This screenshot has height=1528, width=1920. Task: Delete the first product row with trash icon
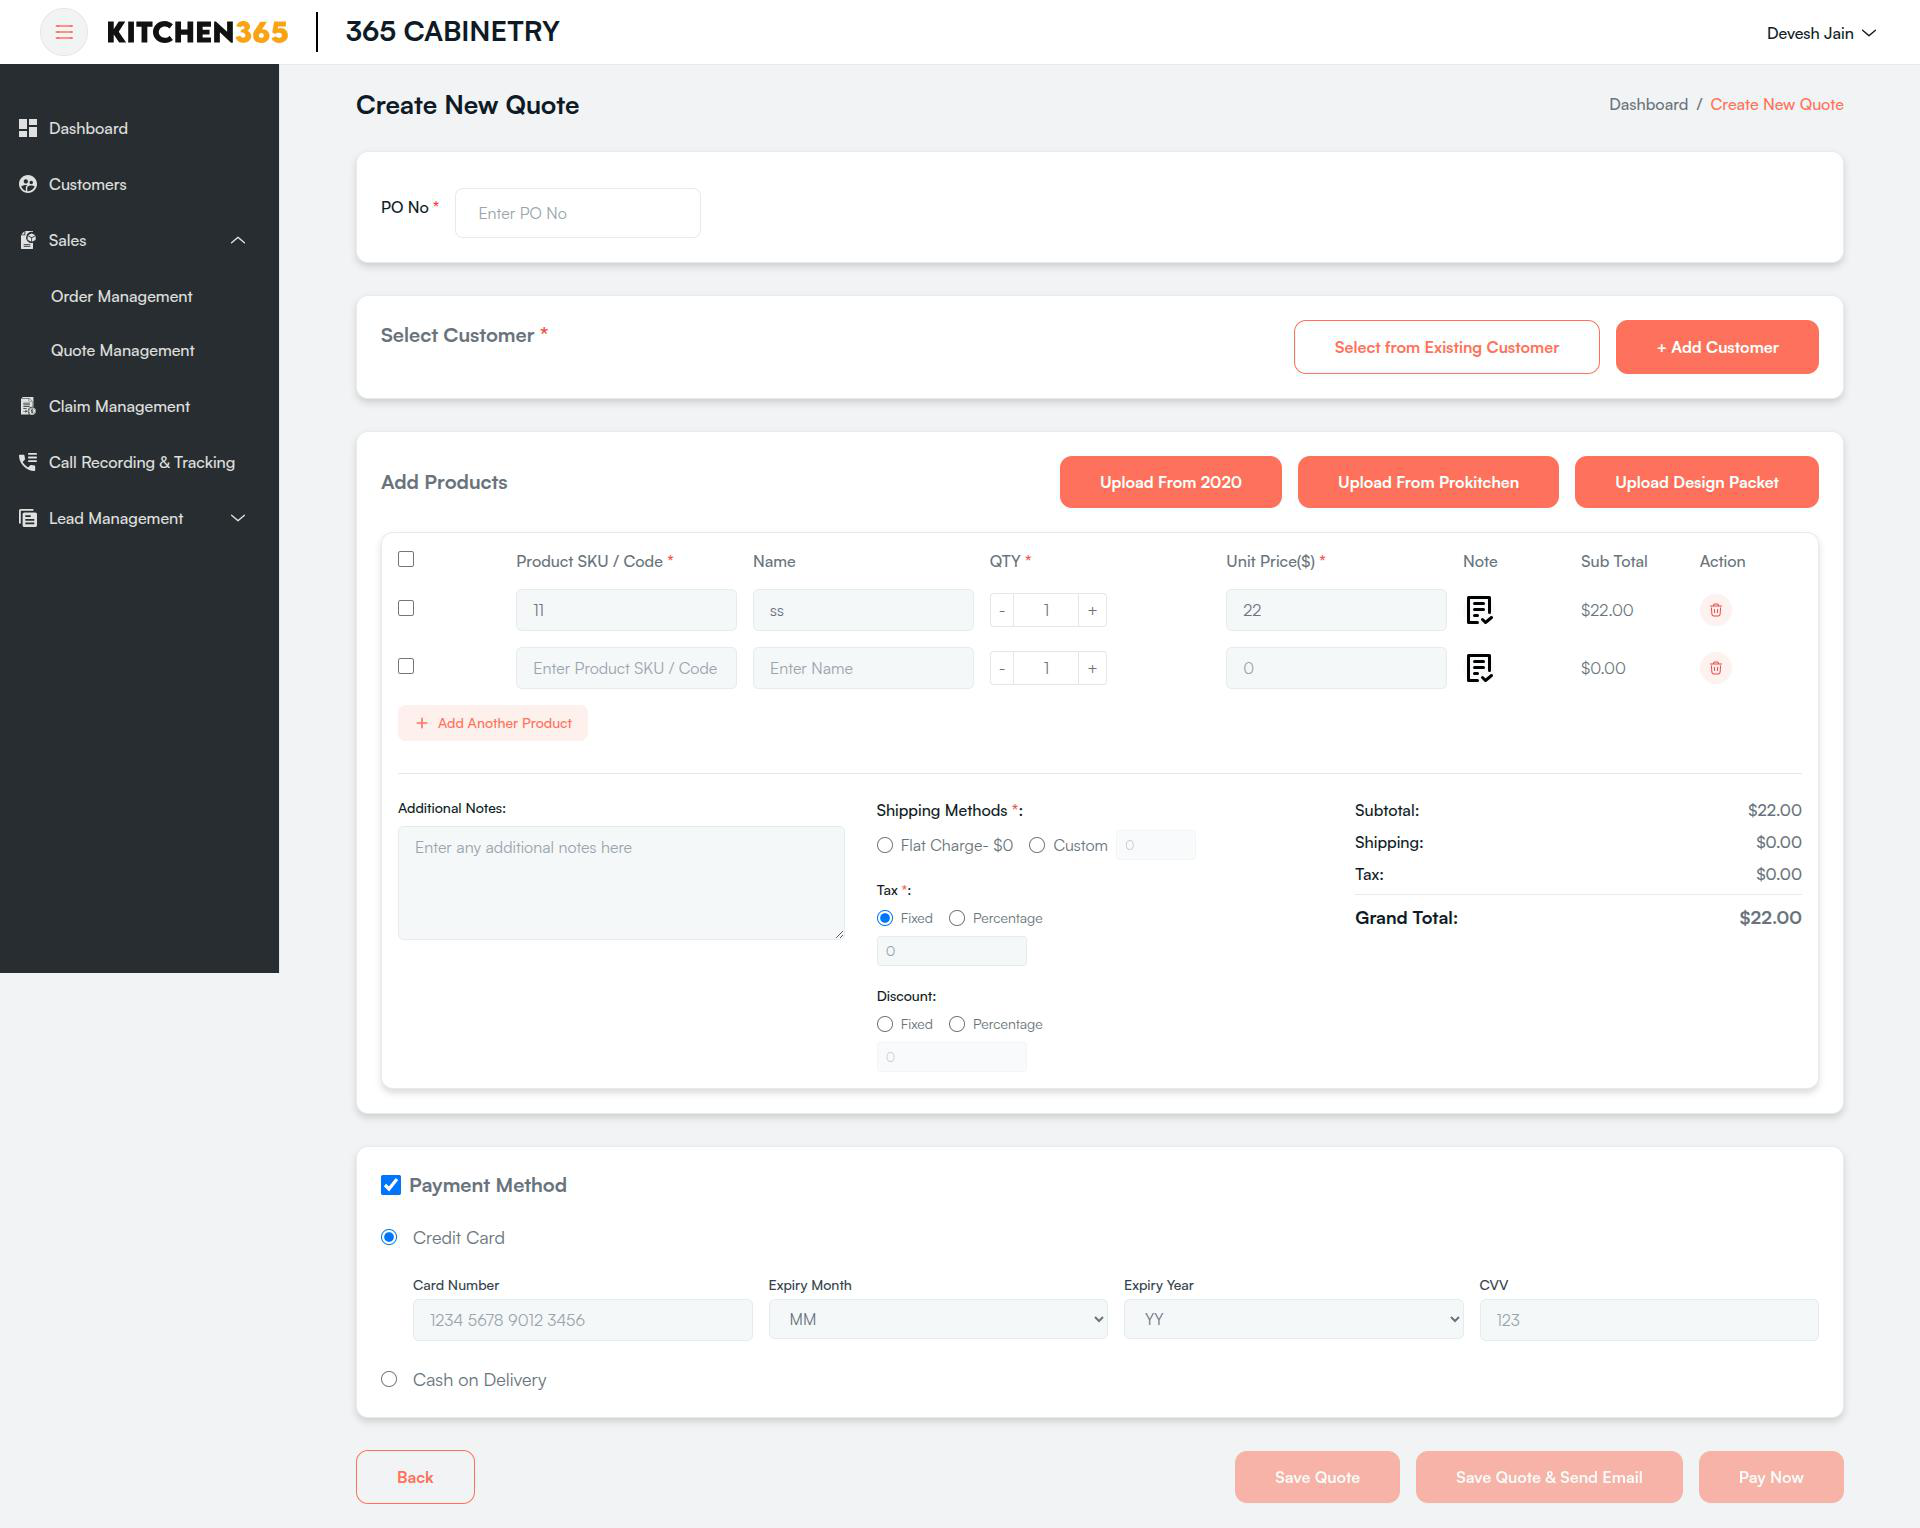coord(1715,610)
